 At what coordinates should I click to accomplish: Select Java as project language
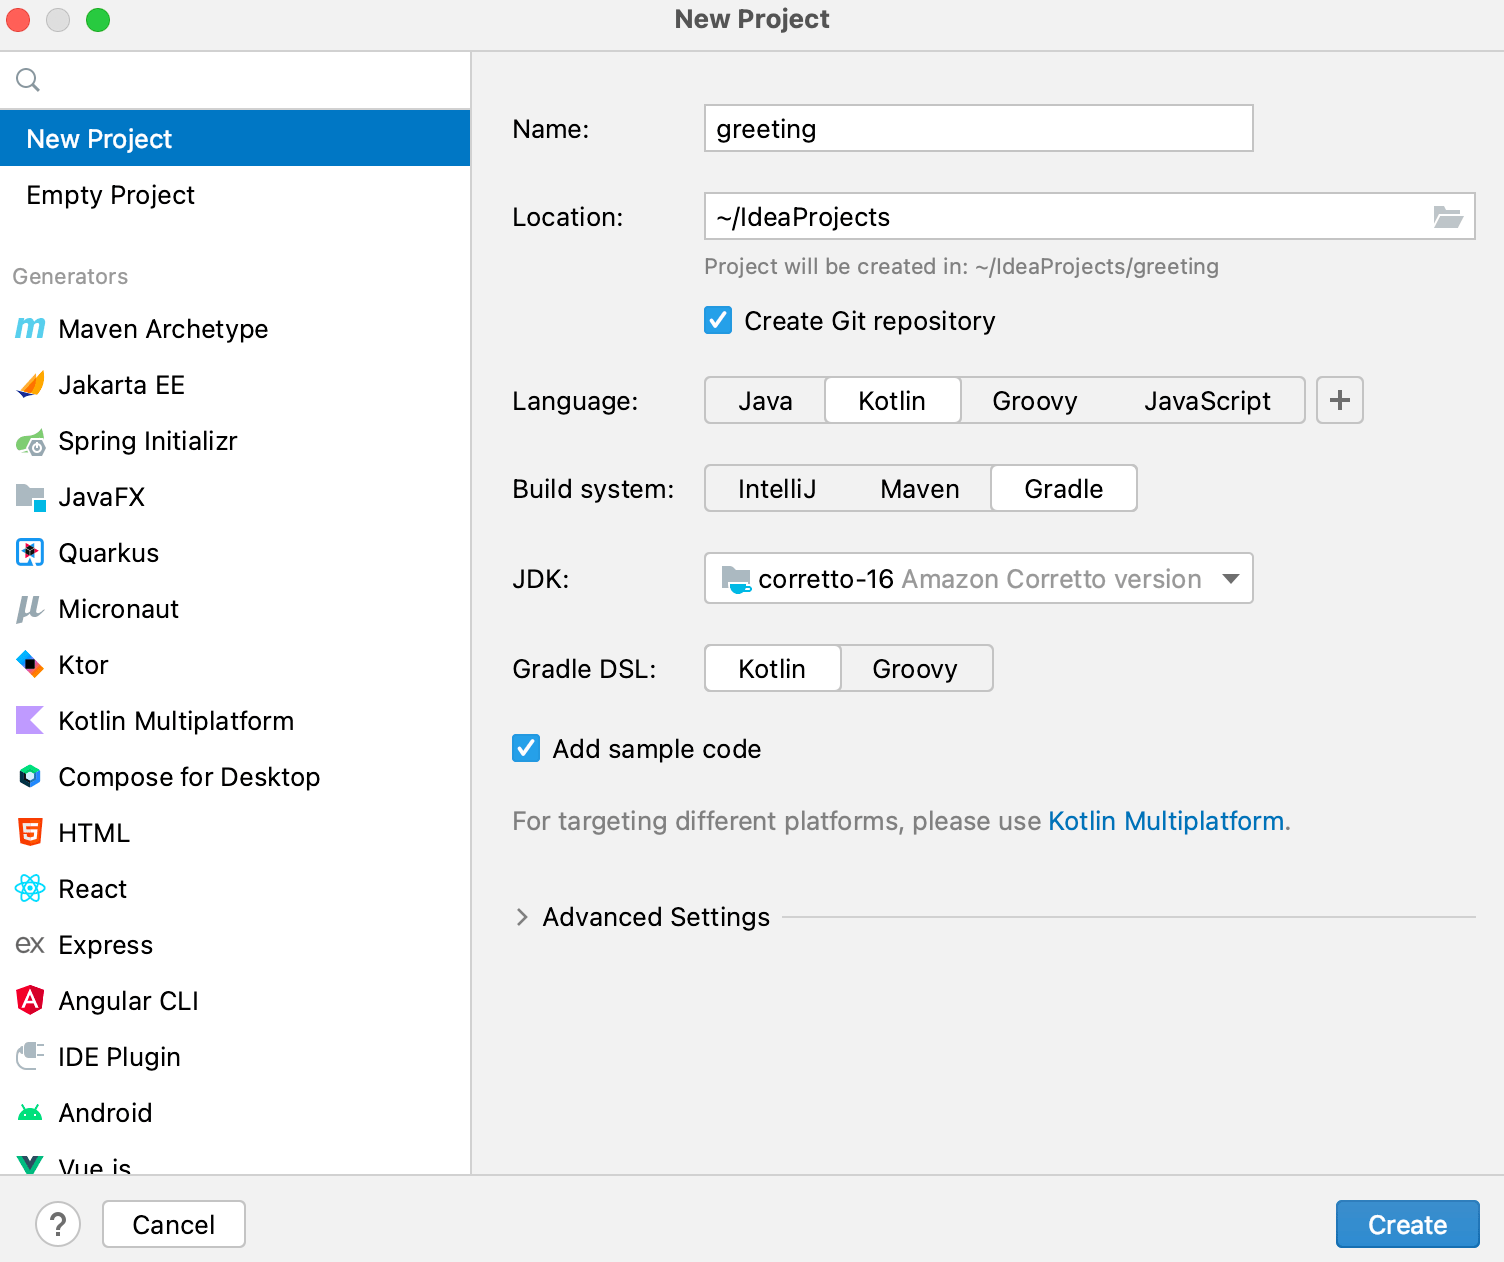tap(764, 400)
